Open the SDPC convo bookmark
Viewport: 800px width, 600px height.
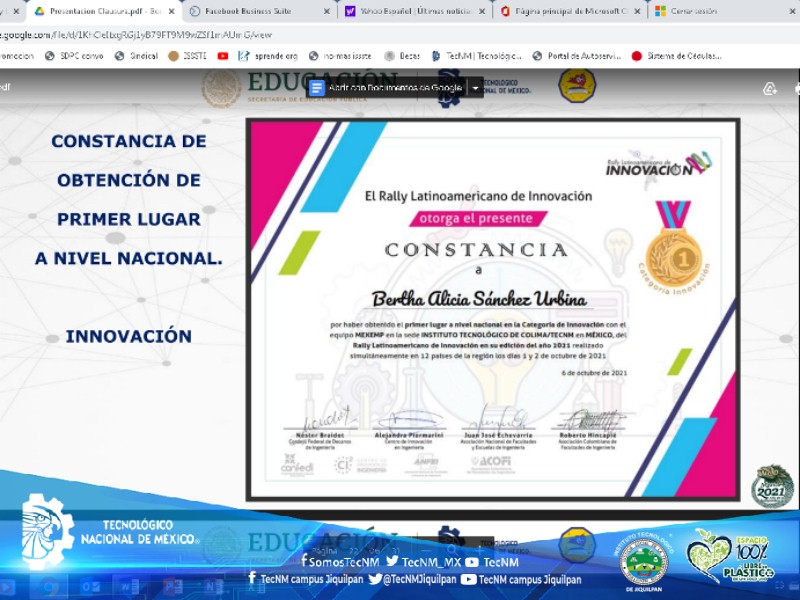pyautogui.click(x=74, y=56)
